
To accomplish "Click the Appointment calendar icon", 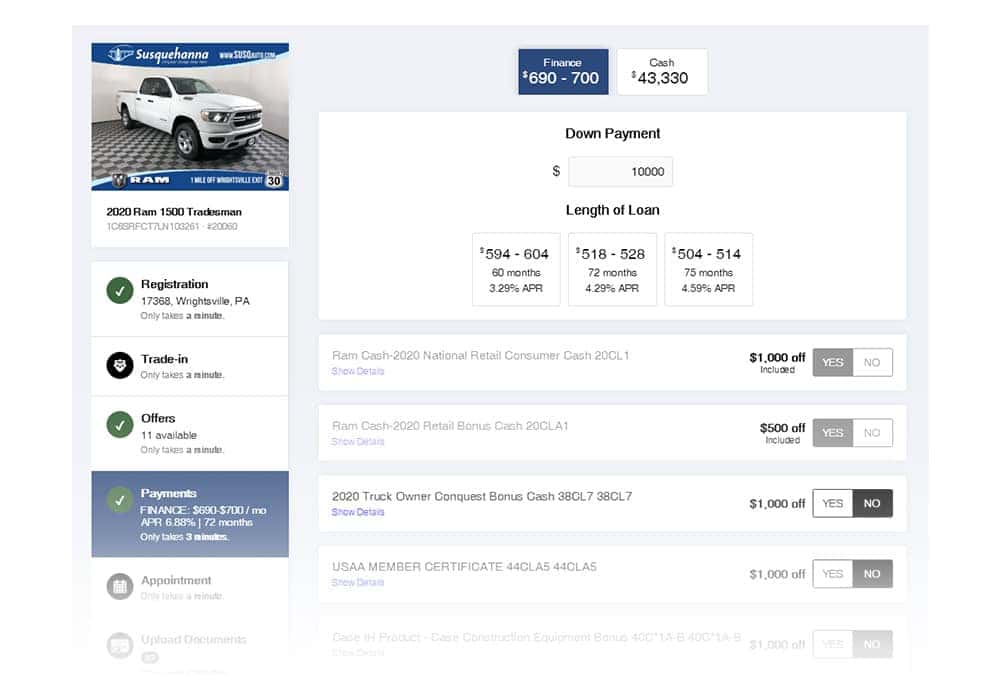I will (x=120, y=587).
